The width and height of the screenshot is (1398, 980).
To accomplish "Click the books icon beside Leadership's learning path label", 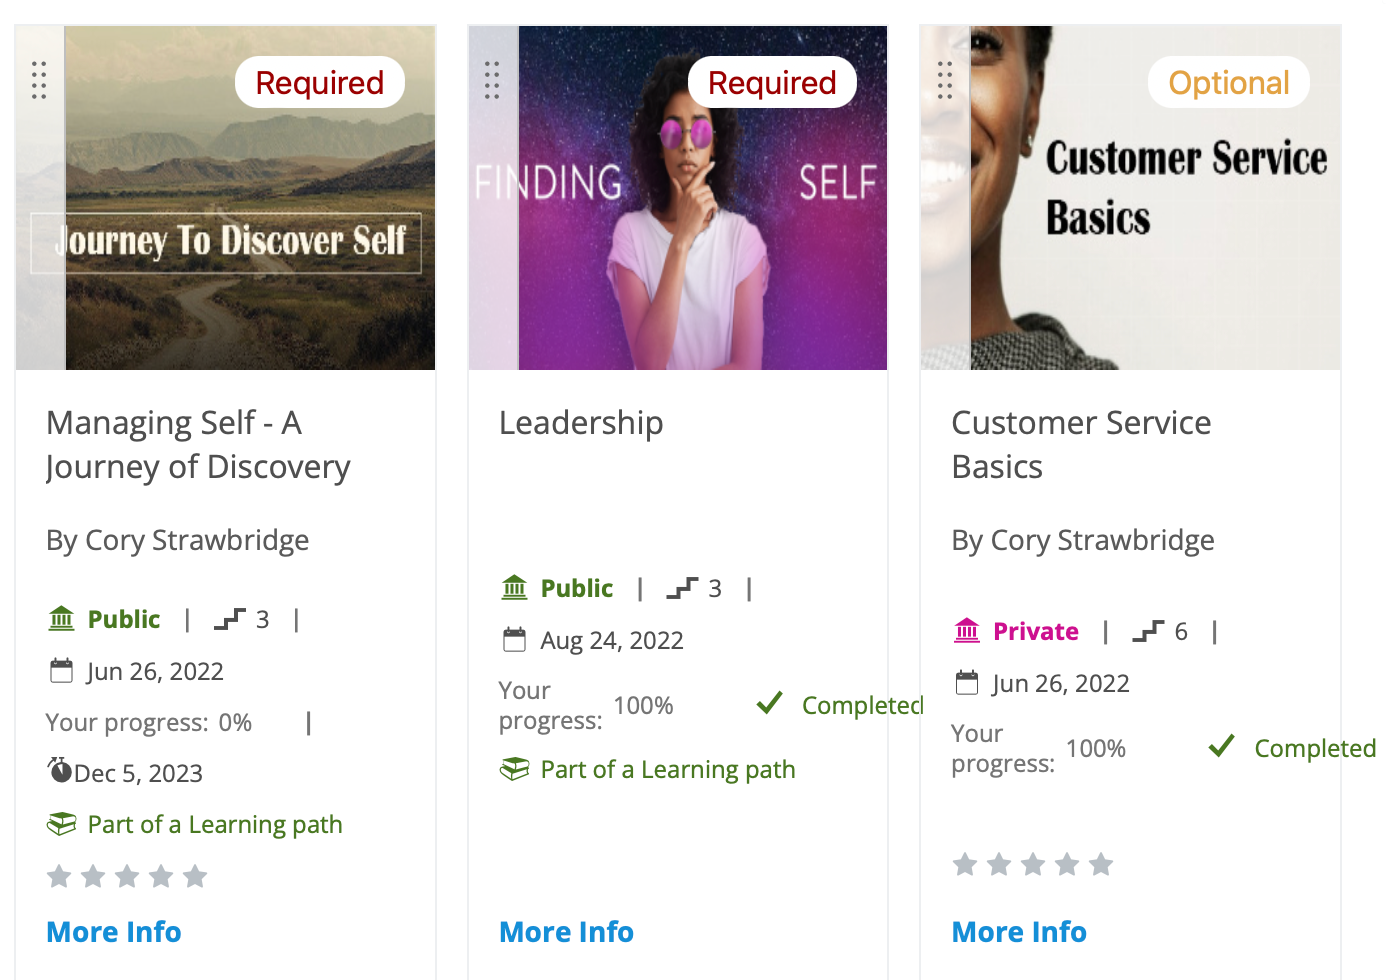I will click(x=514, y=769).
